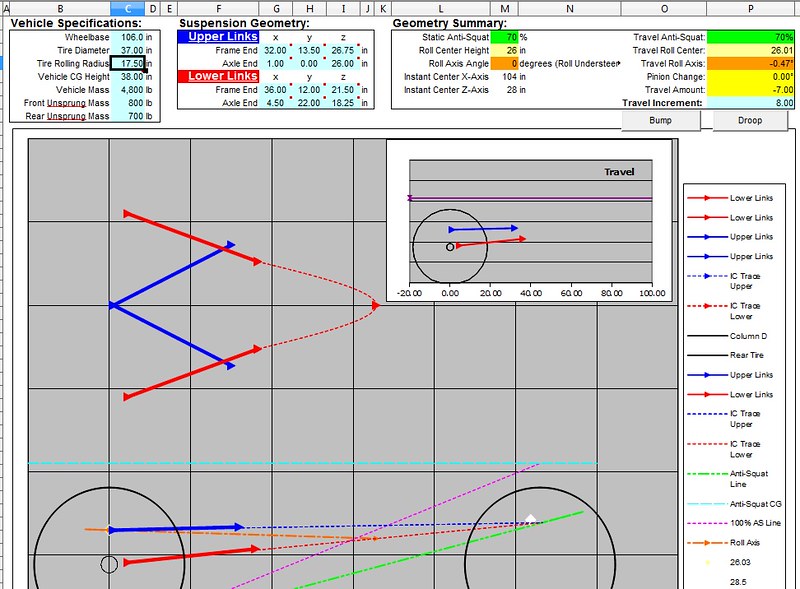This screenshot has width=800, height=589.
Task: Select Upper Links Axle End x value 1.00
Action: pyautogui.click(x=276, y=63)
